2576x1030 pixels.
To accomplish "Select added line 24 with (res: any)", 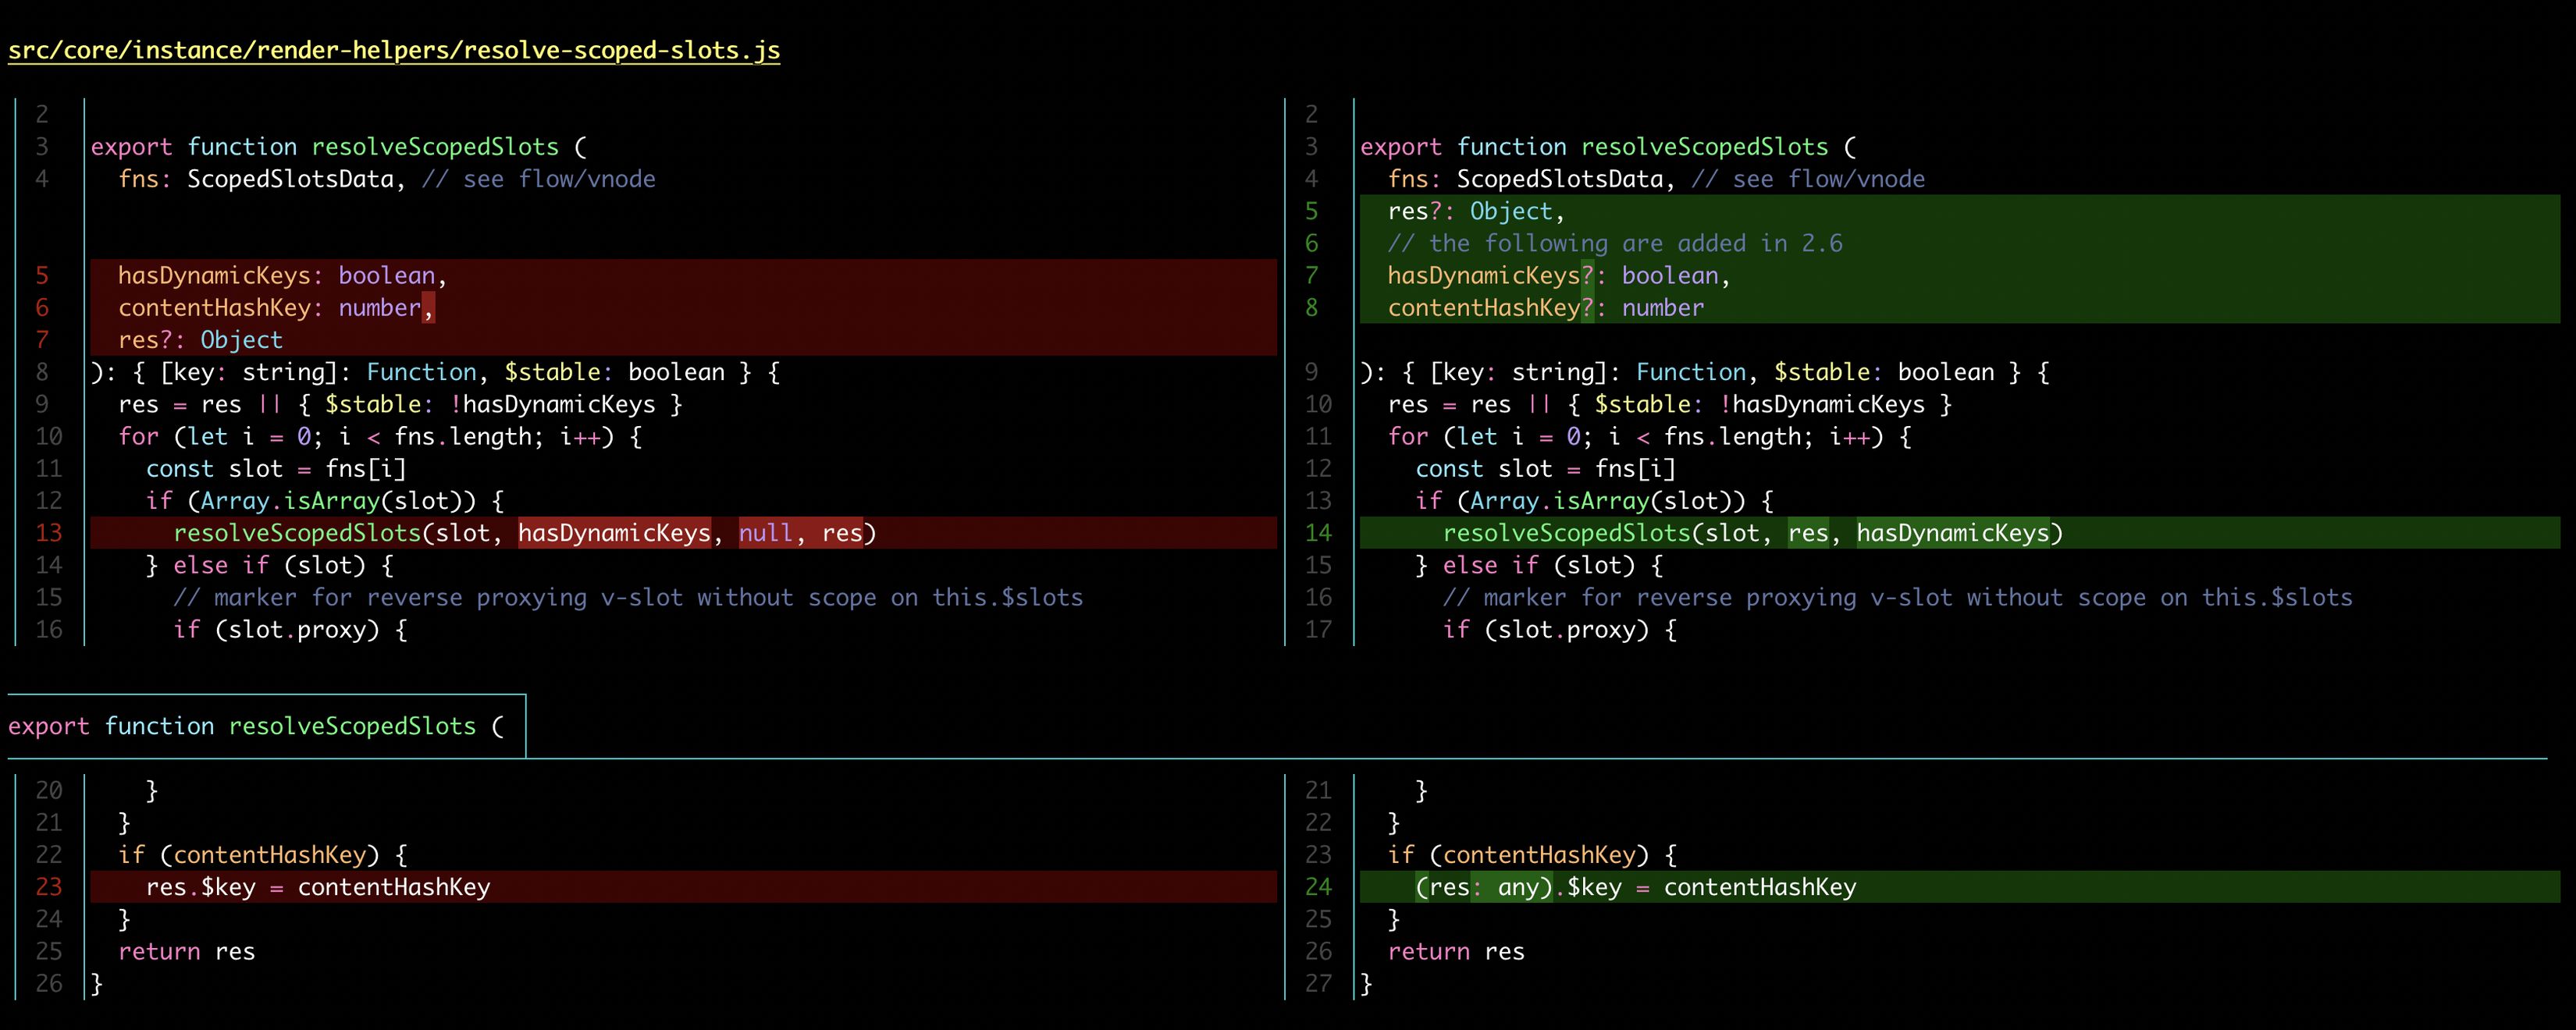I will pyautogui.click(x=1637, y=887).
